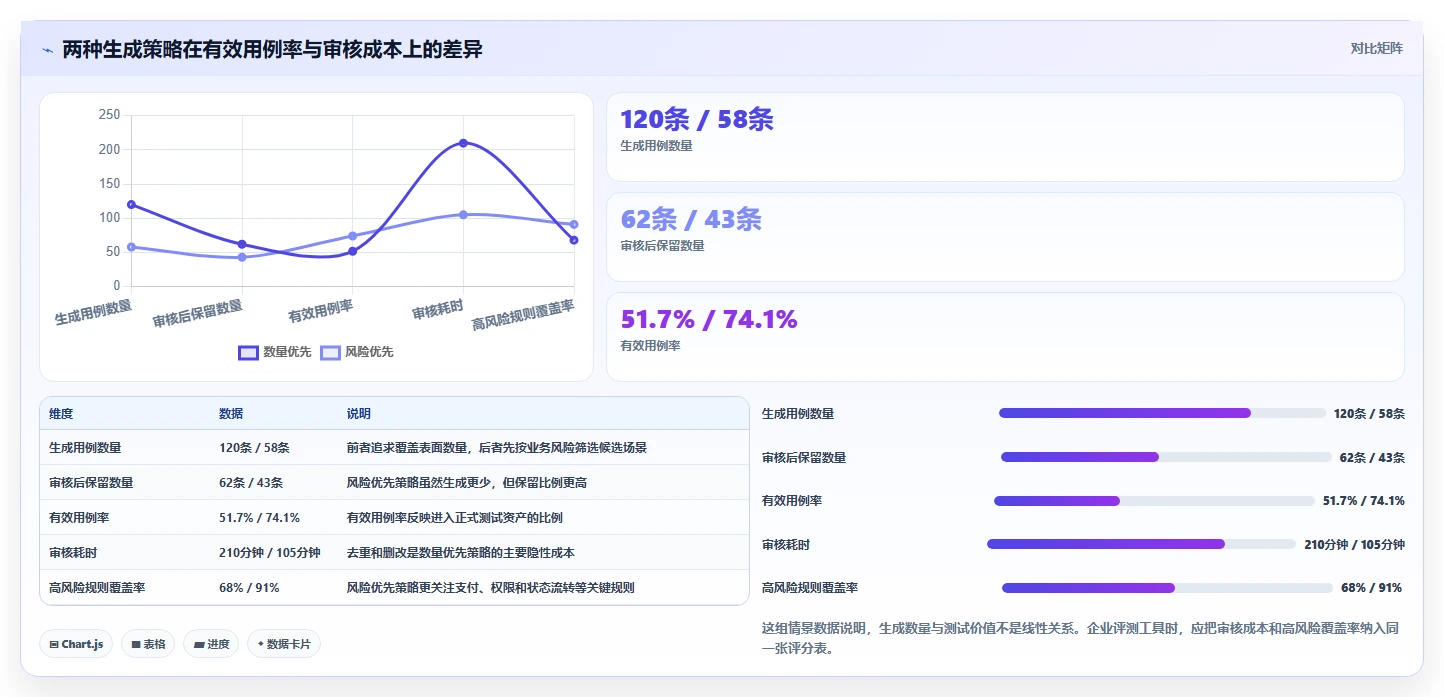
Task: Select the 120条 / 58条 data card
Action: coord(1005,137)
